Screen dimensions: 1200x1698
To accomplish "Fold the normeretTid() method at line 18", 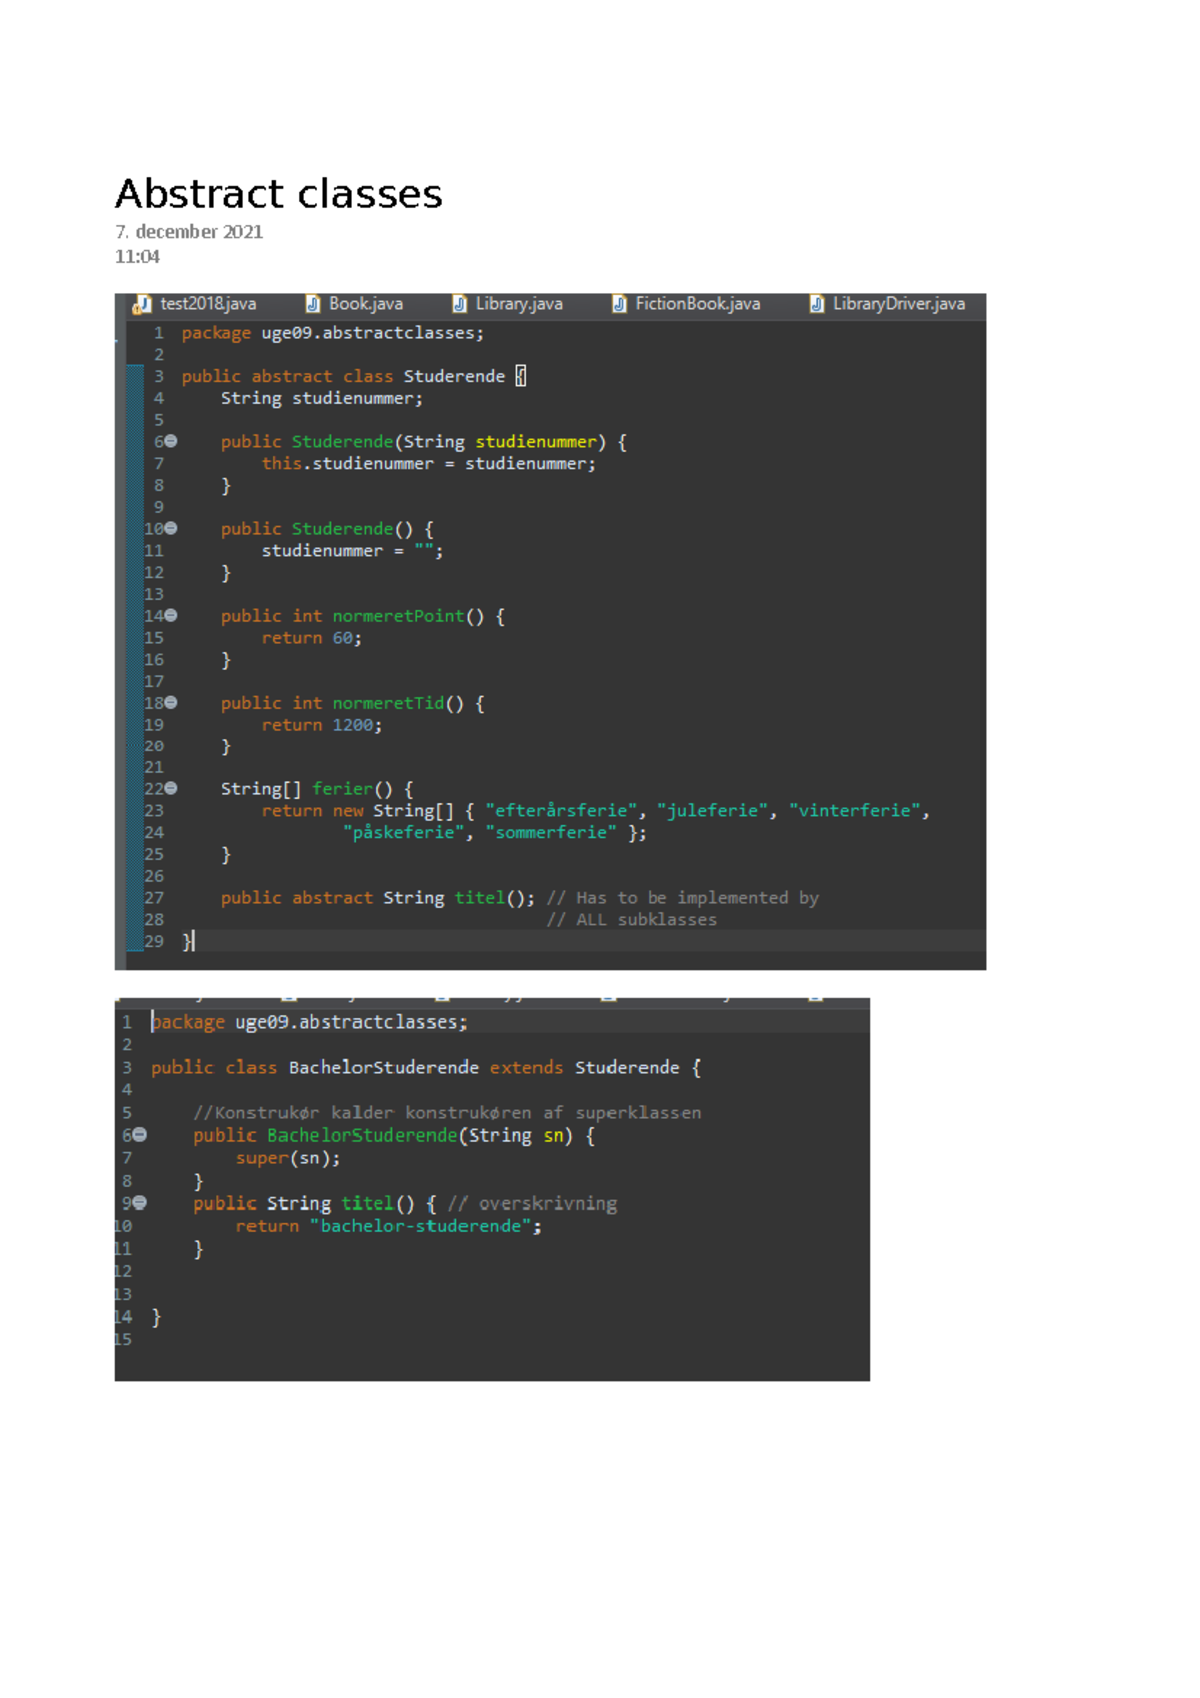I will 171,702.
